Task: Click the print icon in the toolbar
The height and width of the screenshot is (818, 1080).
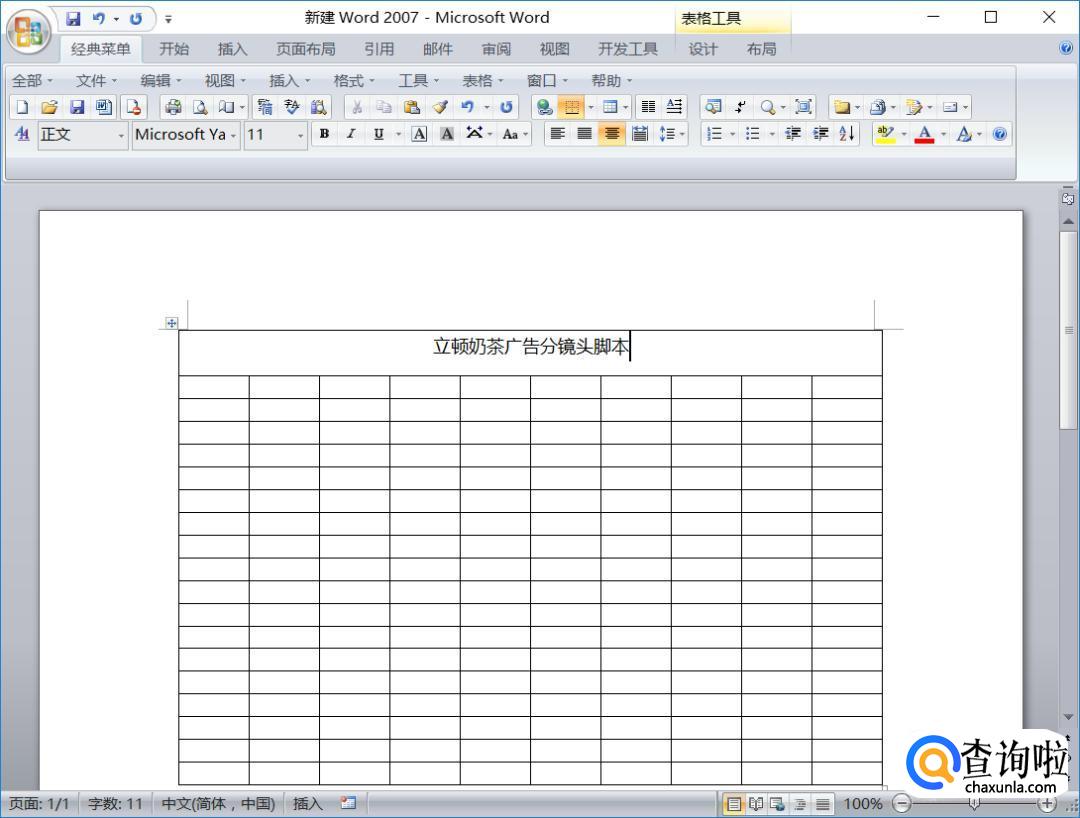Action: coord(174,107)
